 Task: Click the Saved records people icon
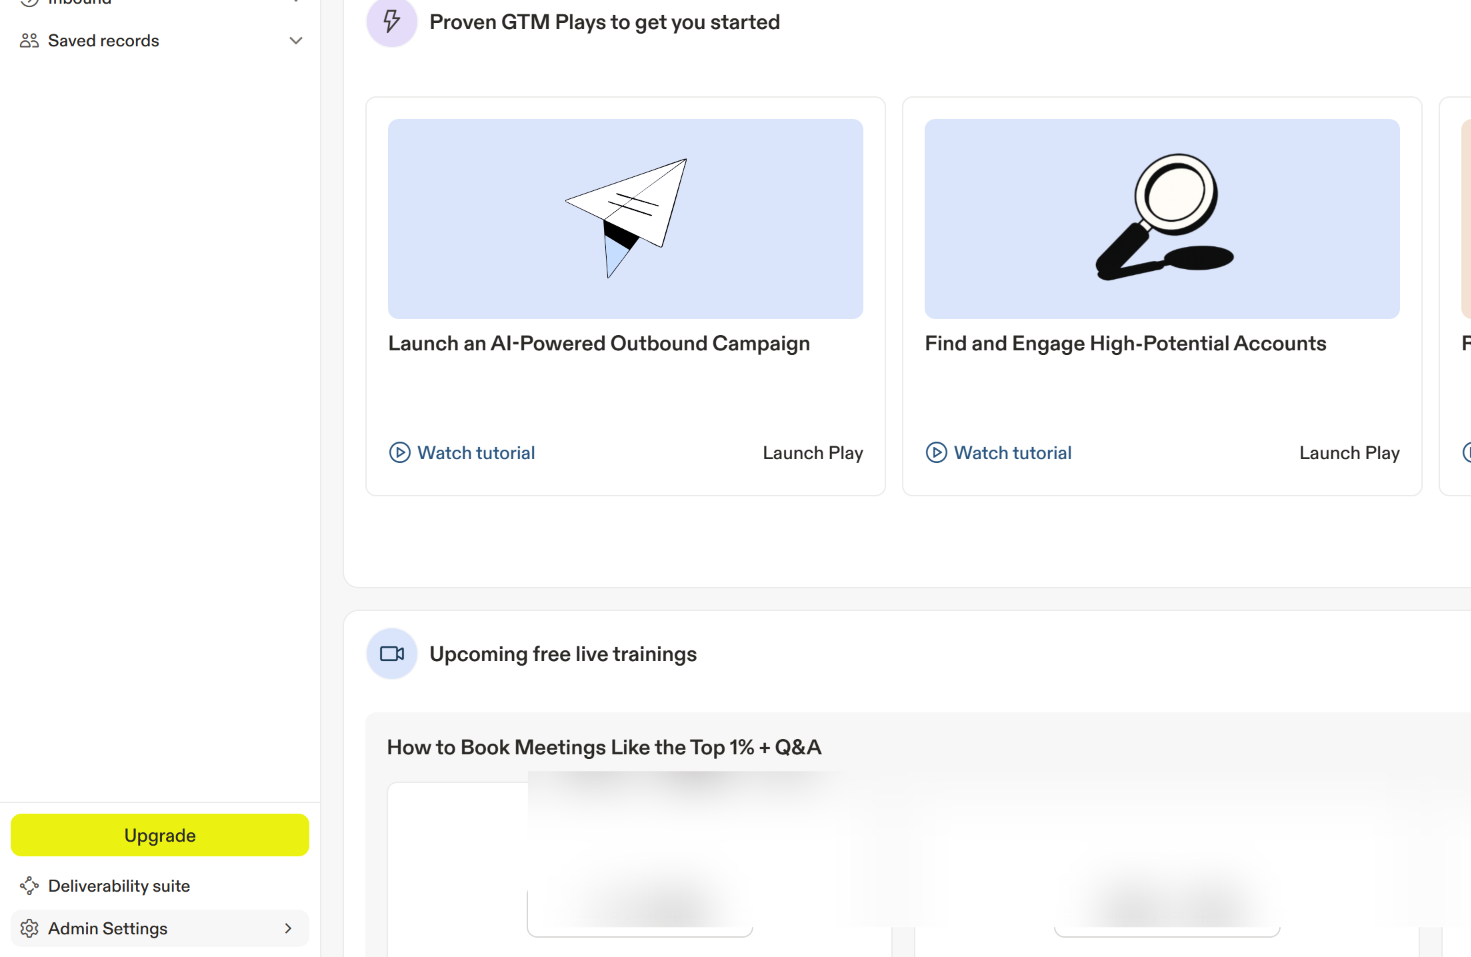[x=29, y=41]
